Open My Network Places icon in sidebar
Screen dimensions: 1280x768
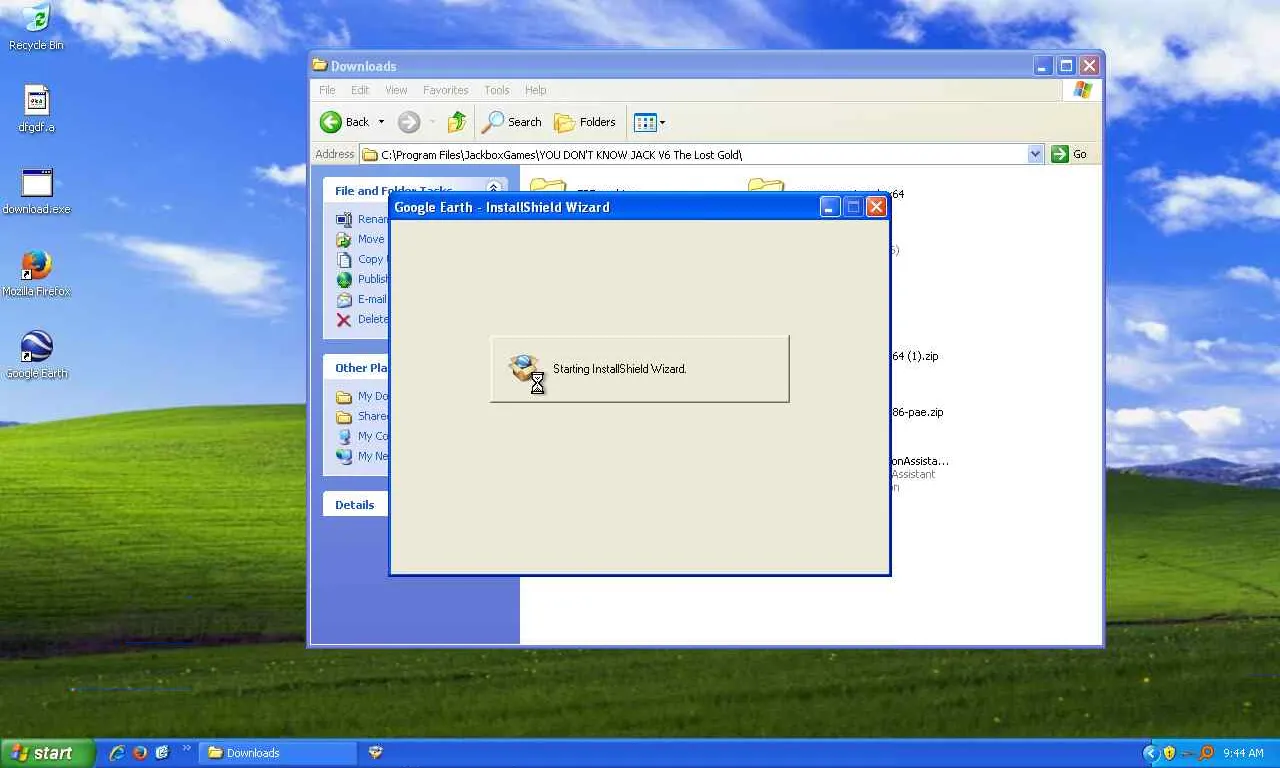(x=344, y=456)
